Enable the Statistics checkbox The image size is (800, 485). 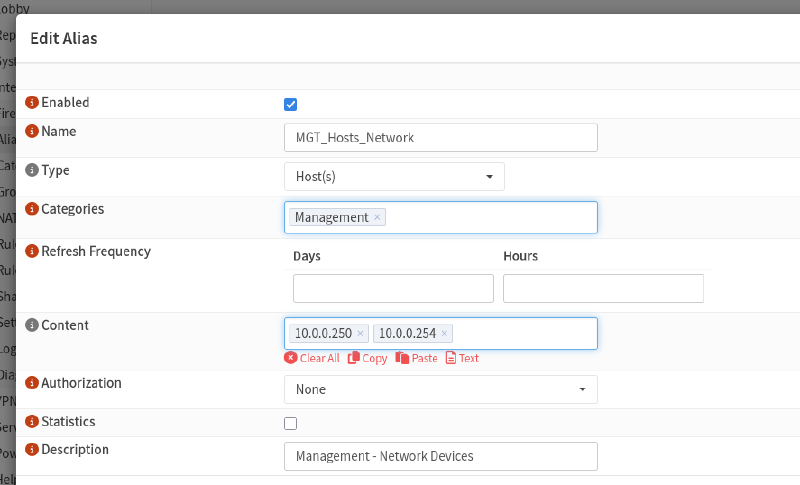(290, 423)
